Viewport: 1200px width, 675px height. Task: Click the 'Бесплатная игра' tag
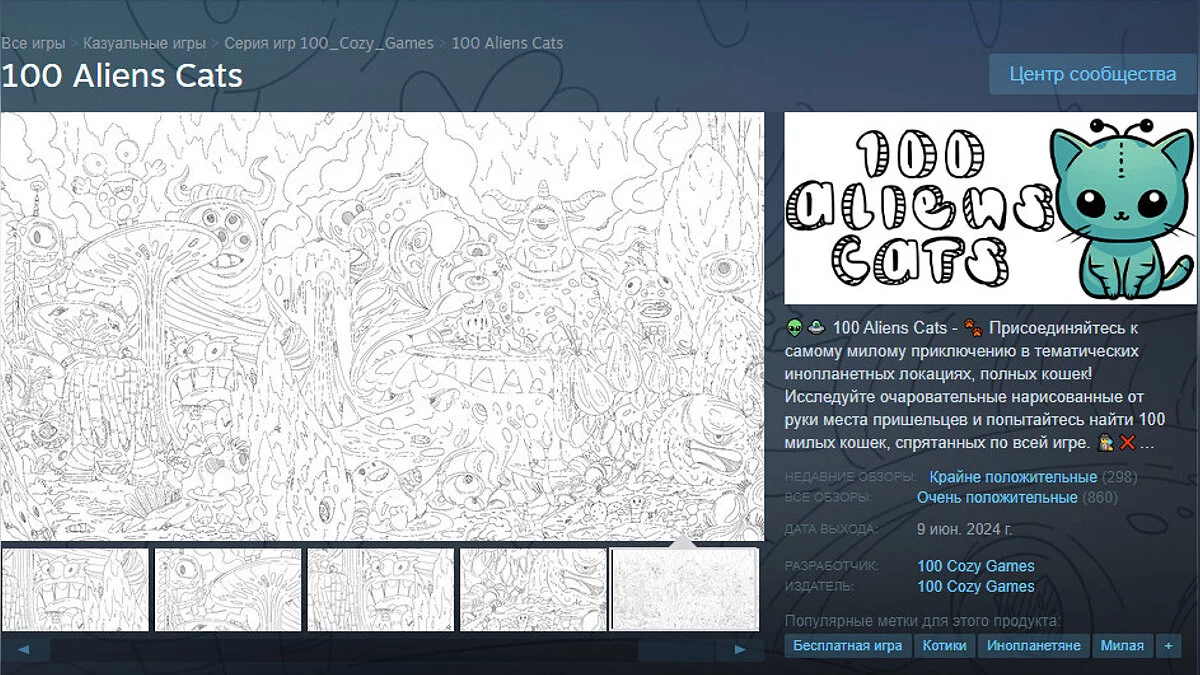(x=848, y=646)
